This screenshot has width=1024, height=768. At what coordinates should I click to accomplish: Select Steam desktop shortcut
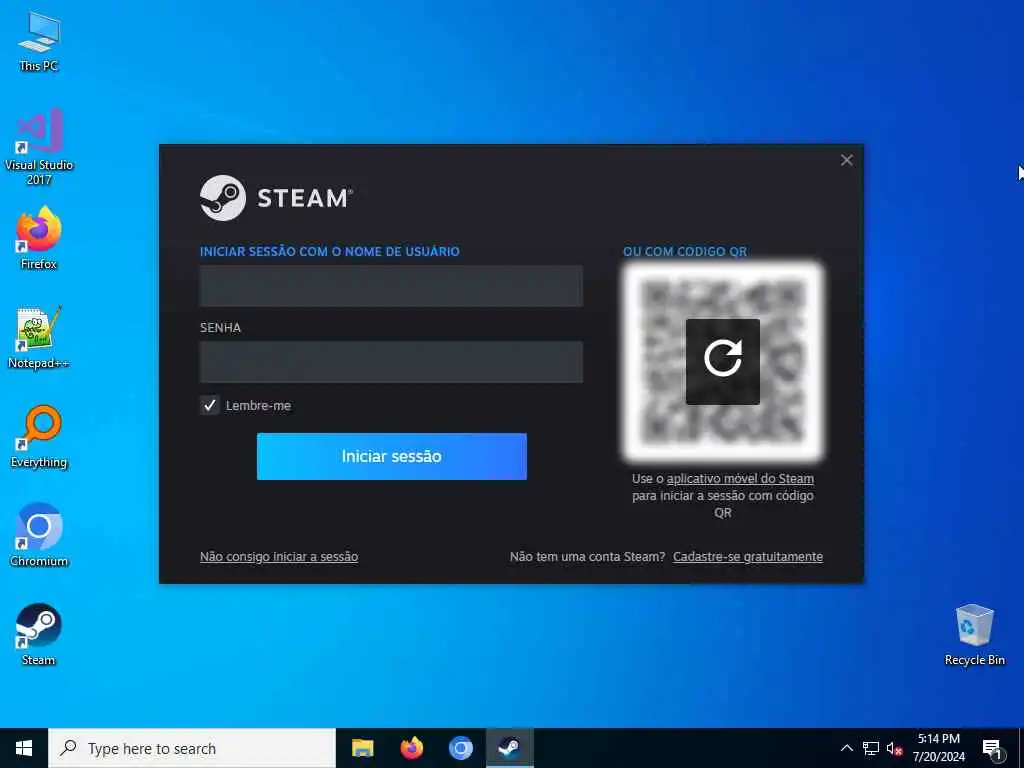(x=39, y=635)
